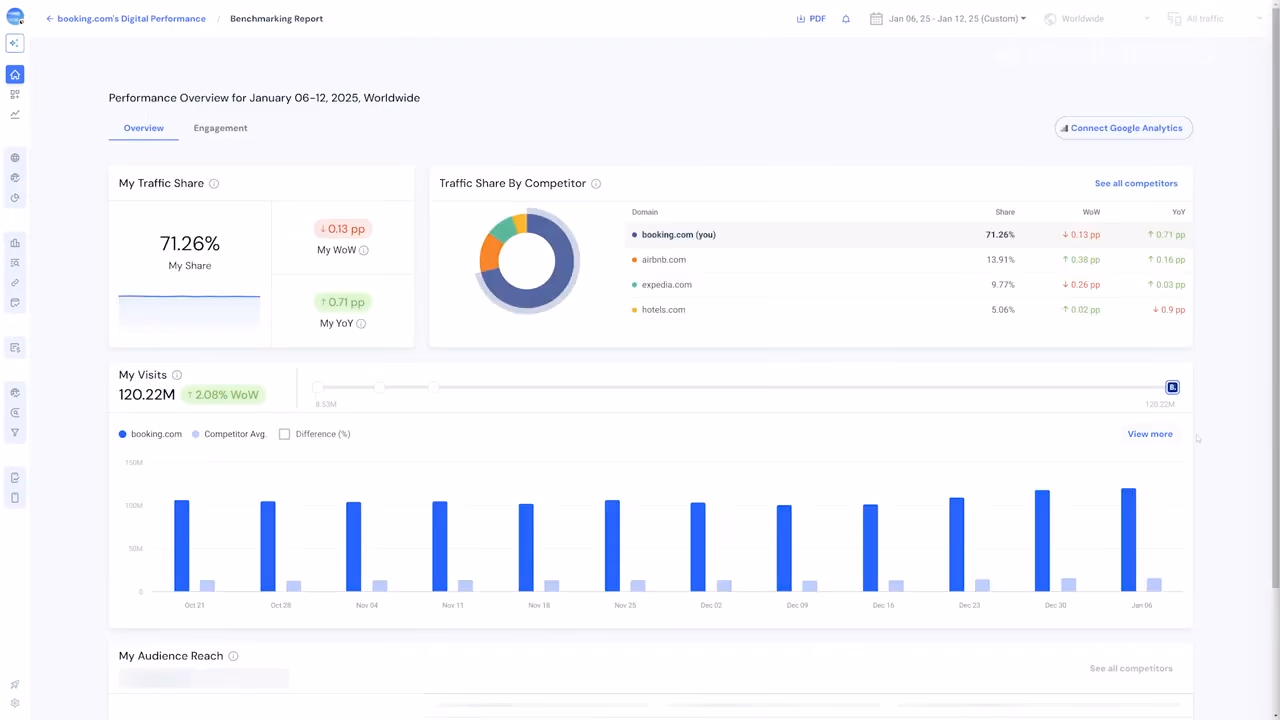Click the page vertical scrollbar
Viewport: 1280px width, 720px height.
coord(1275,300)
